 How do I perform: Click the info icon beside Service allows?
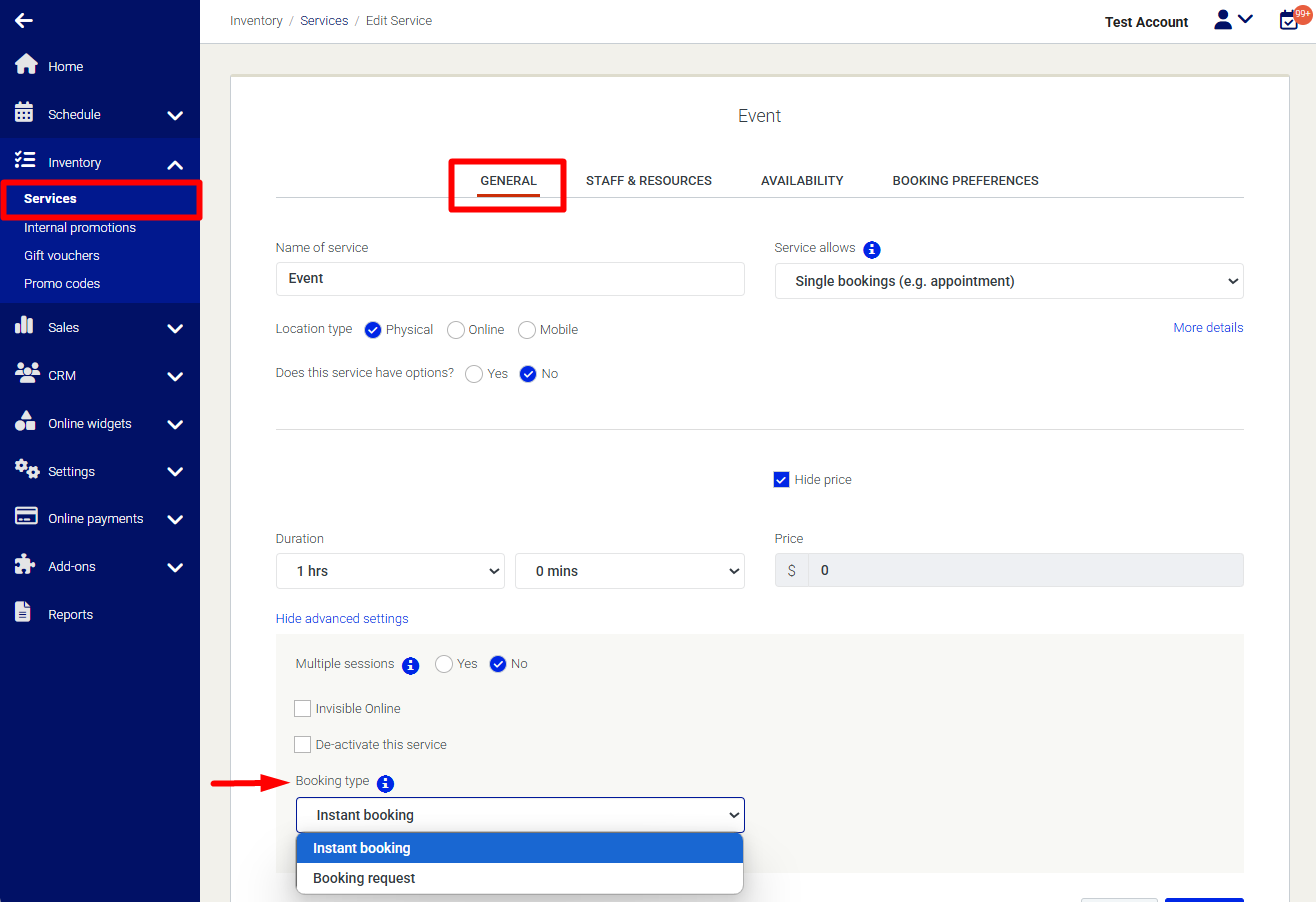(872, 249)
